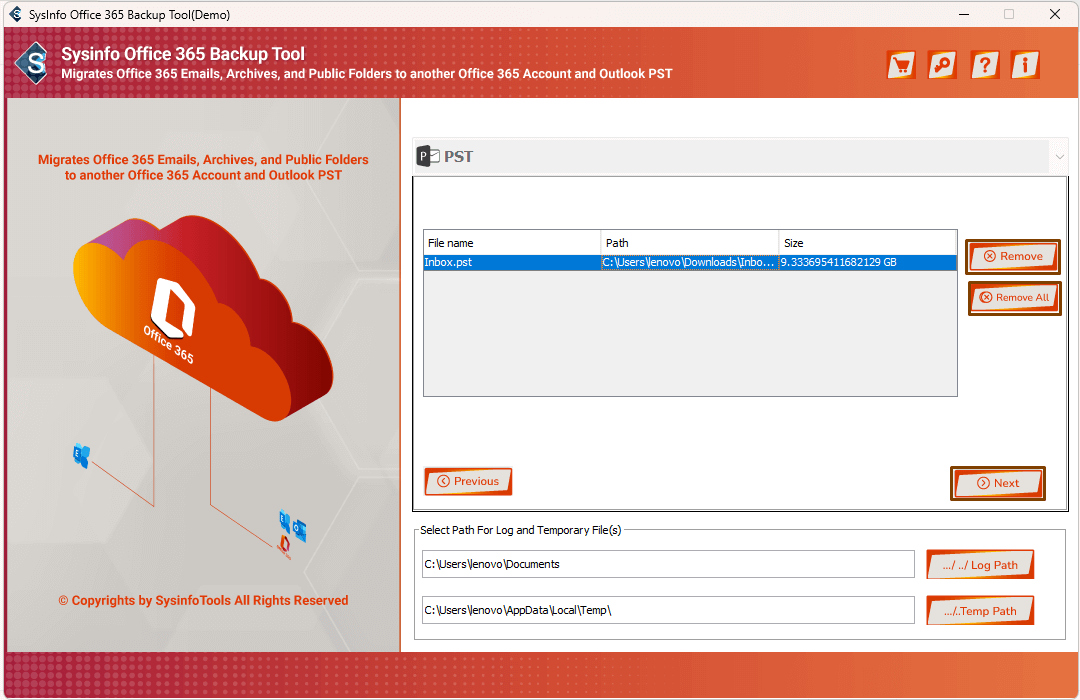Proceed with the Next button

tap(997, 483)
